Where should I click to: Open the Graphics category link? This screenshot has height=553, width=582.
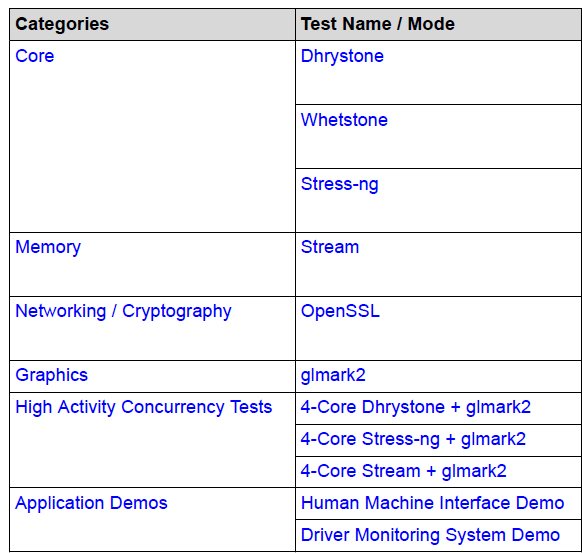point(51,375)
